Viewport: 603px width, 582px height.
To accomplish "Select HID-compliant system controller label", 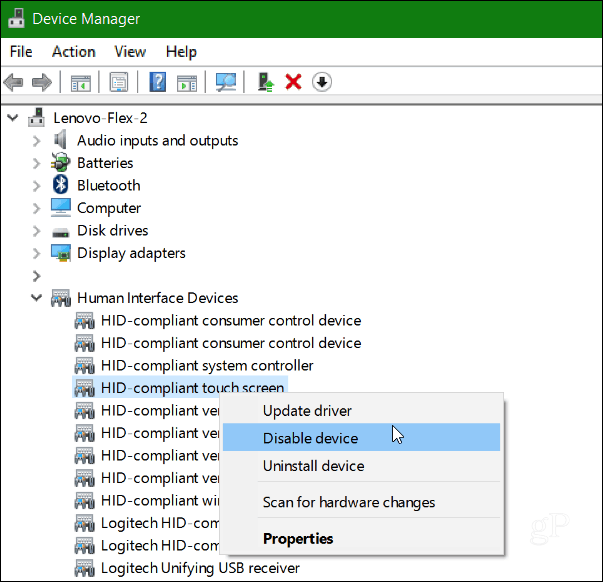I will point(207,366).
